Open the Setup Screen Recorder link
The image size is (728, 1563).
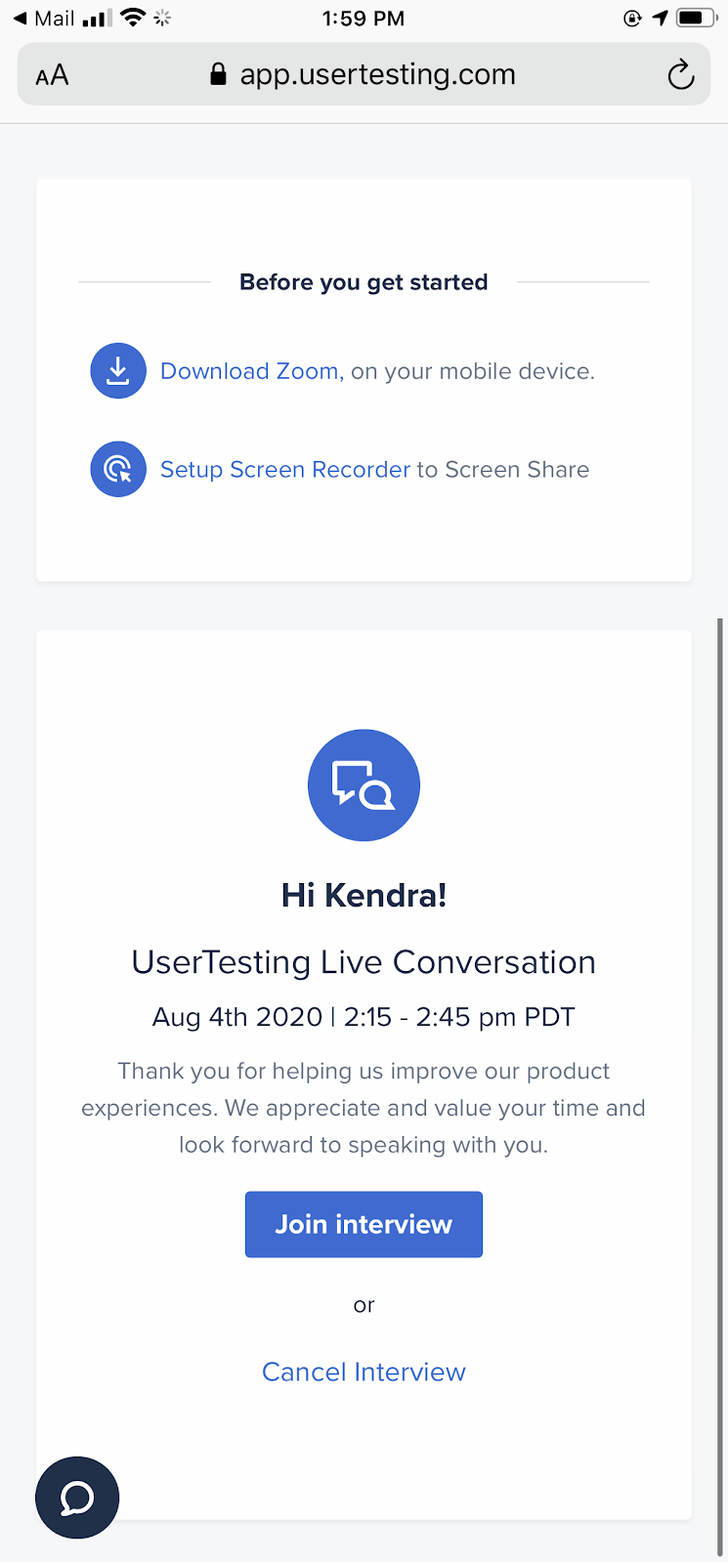coord(285,469)
